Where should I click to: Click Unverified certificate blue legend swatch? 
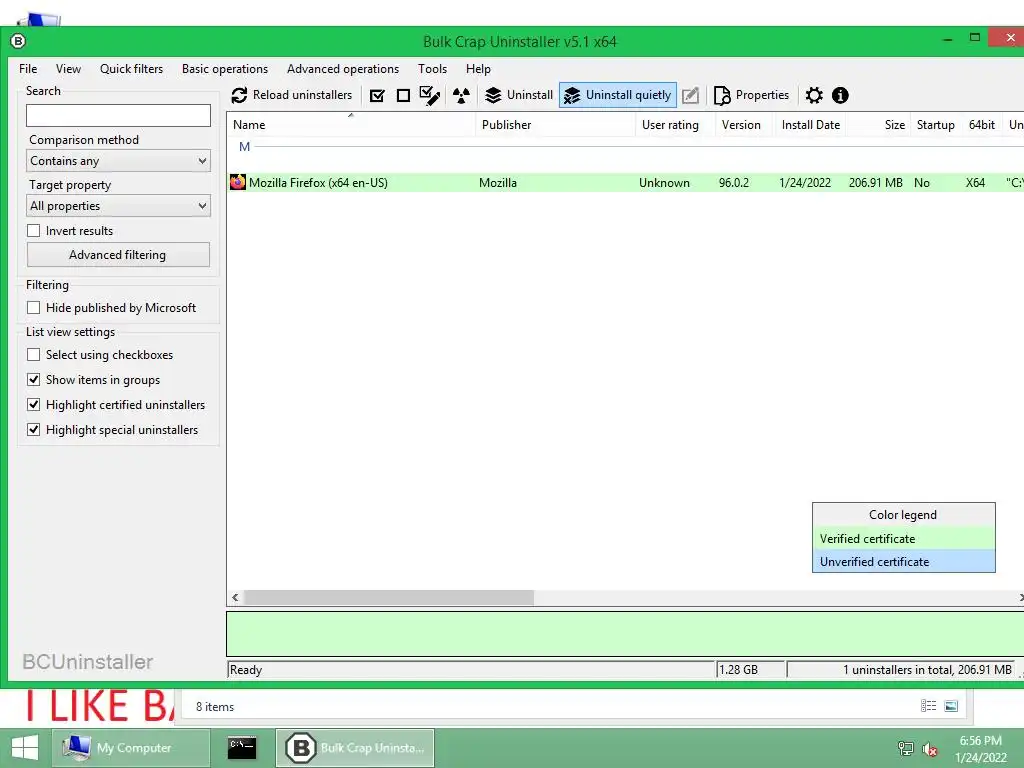904,562
